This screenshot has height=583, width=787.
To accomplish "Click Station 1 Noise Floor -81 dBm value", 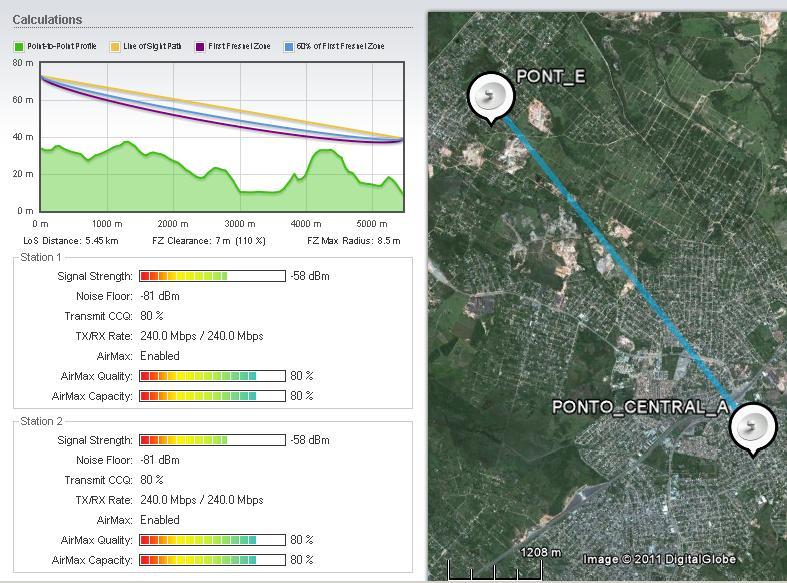I will pos(160,296).
